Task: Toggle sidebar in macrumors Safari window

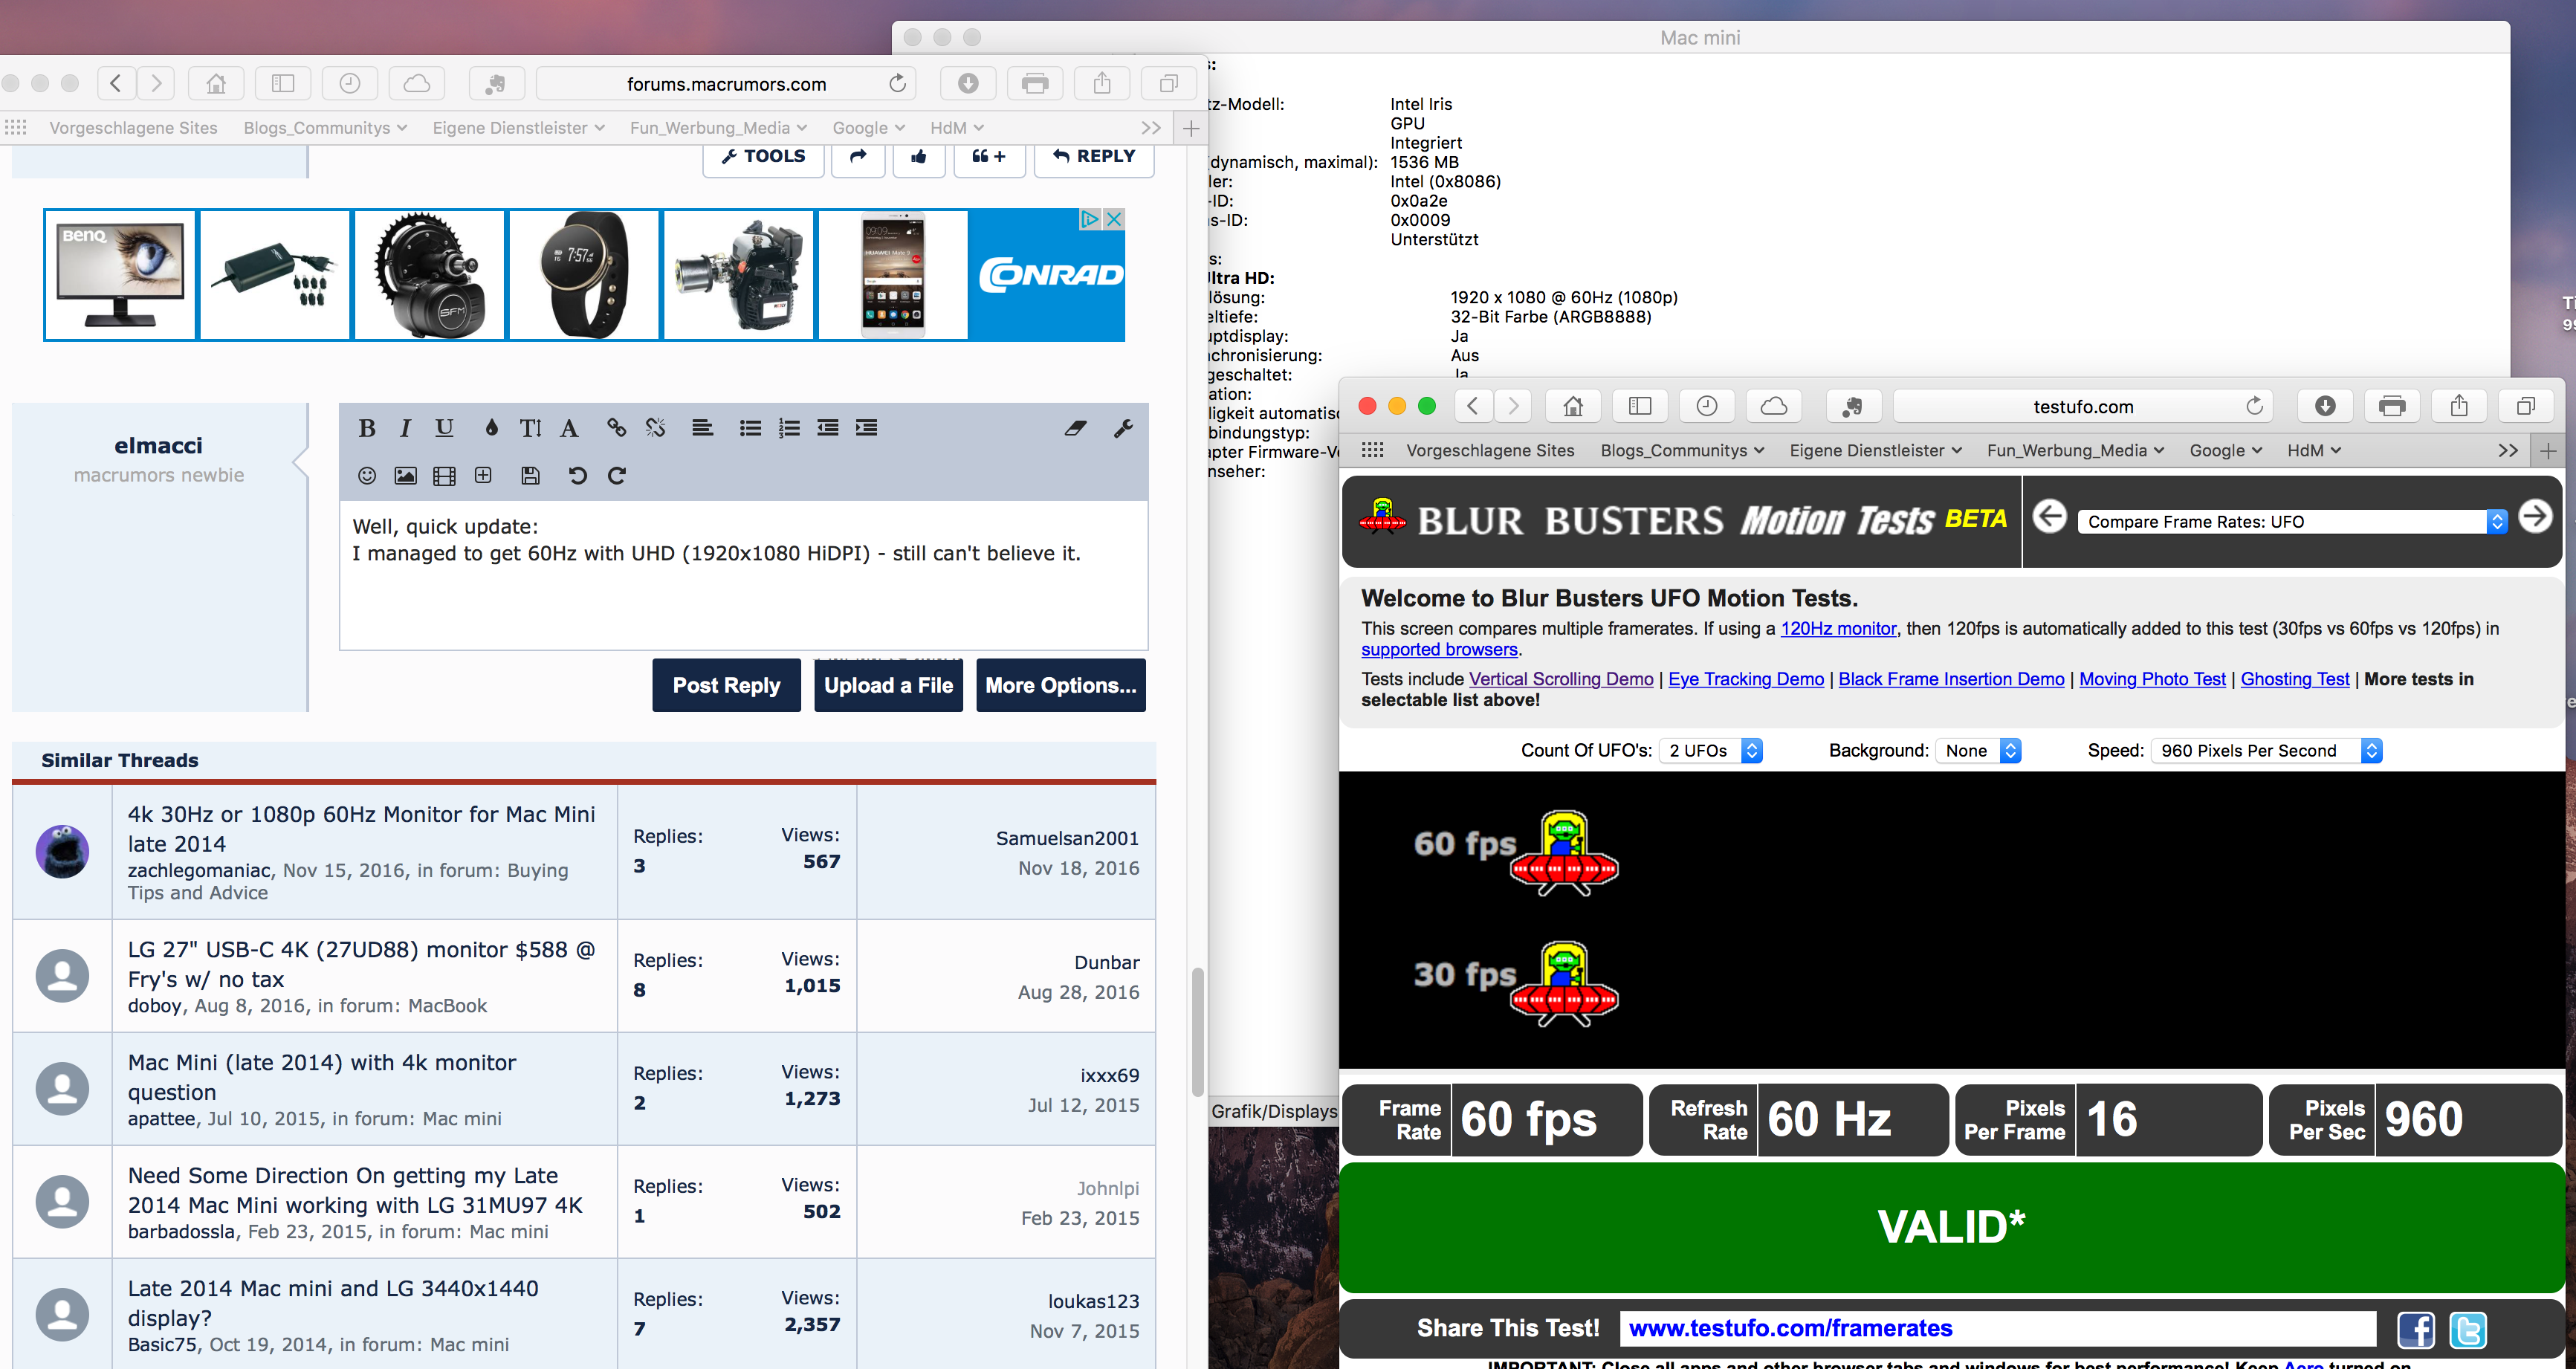Action: (283, 83)
